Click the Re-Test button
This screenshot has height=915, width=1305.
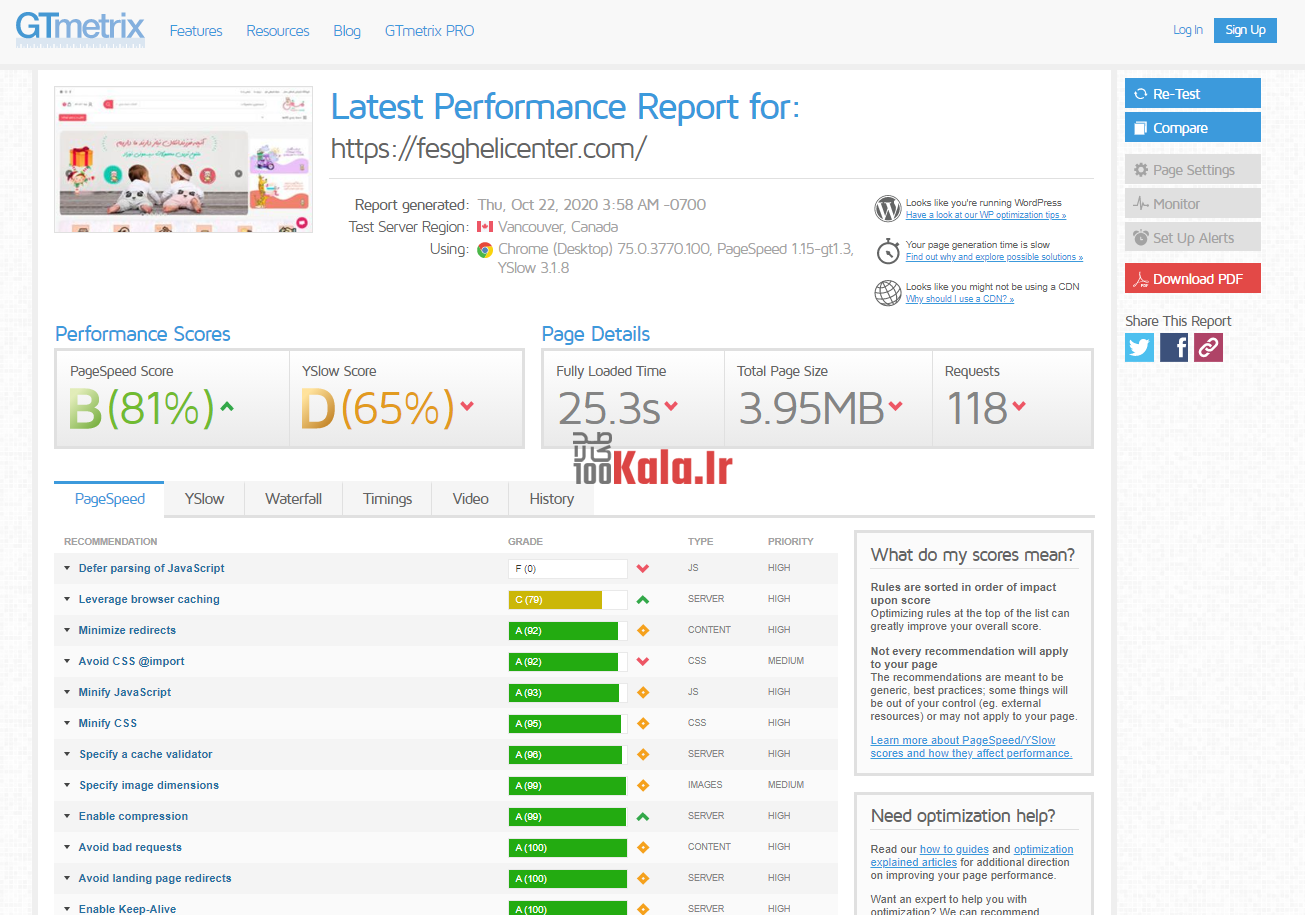[1193, 93]
